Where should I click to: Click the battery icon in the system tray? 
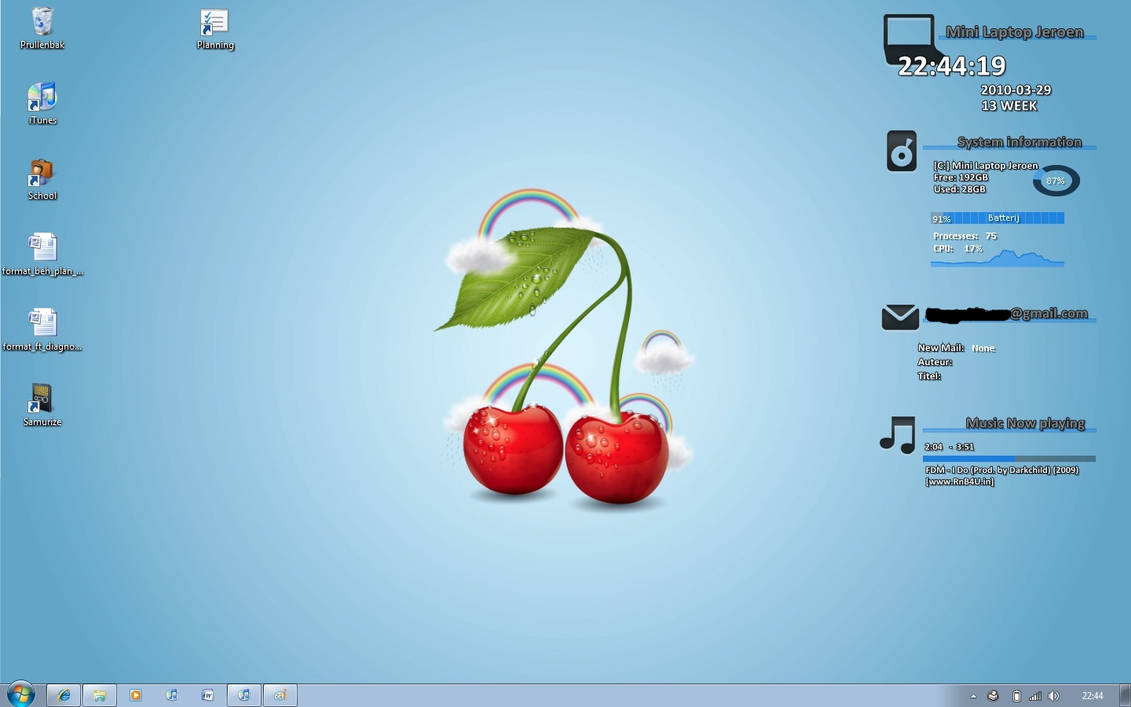[1016, 696]
